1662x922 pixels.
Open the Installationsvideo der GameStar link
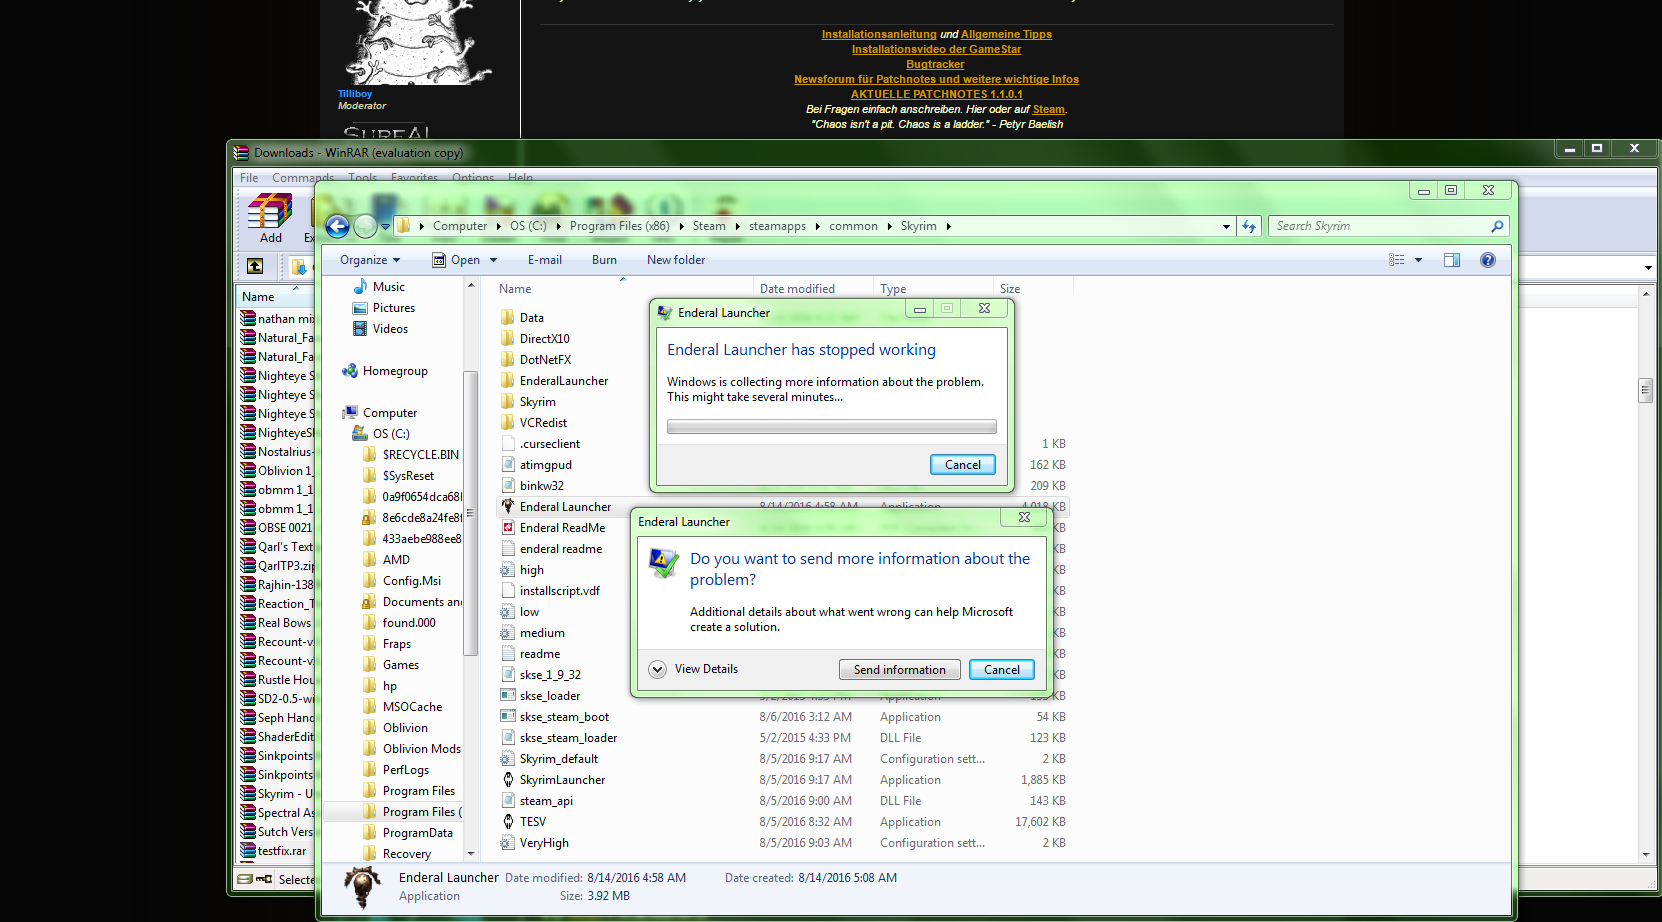936,49
